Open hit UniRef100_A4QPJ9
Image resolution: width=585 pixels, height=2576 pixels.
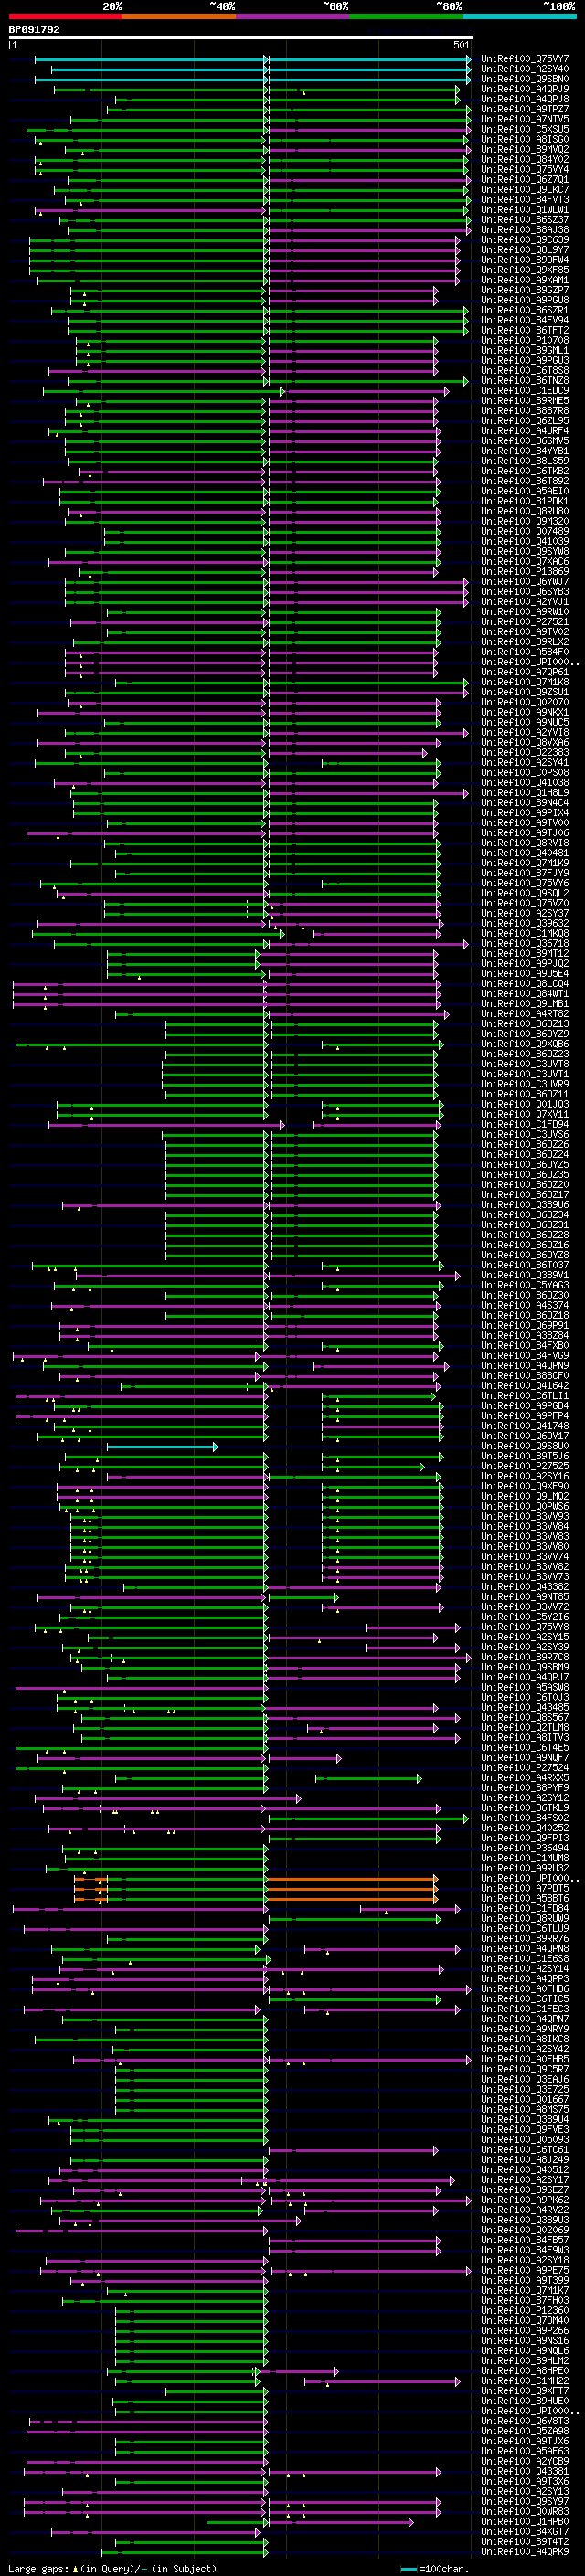(524, 89)
